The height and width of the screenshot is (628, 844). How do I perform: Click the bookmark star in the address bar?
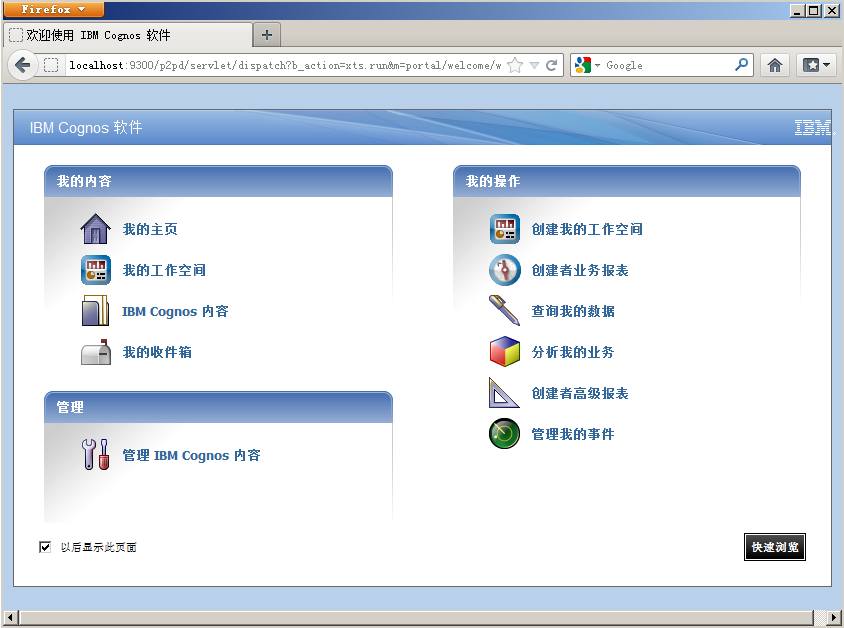click(515, 65)
